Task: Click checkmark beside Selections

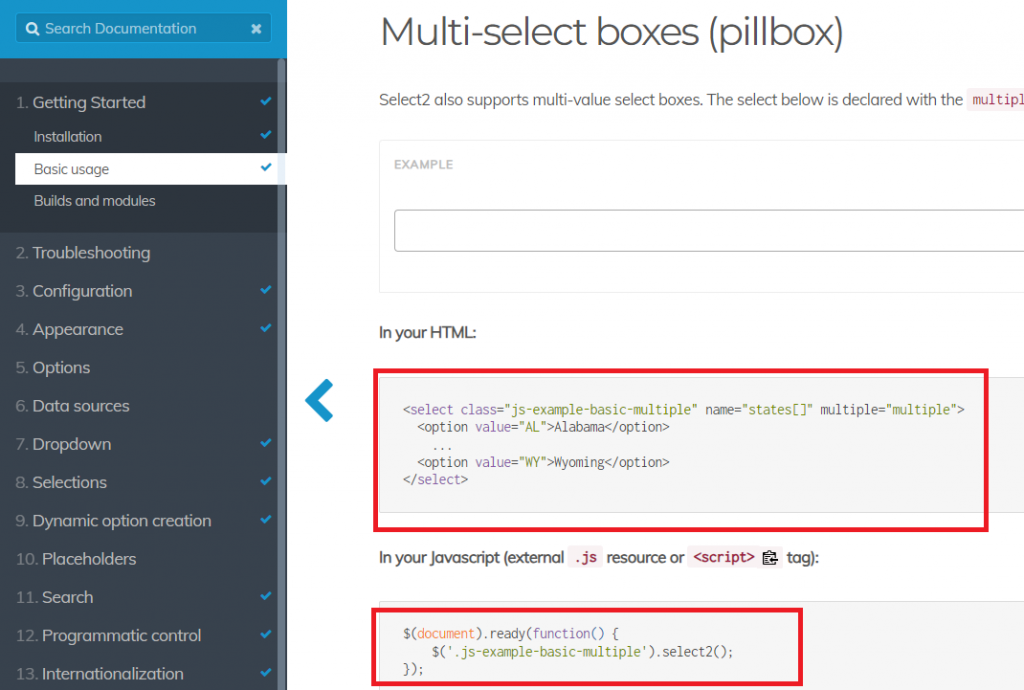Action: click(266, 481)
